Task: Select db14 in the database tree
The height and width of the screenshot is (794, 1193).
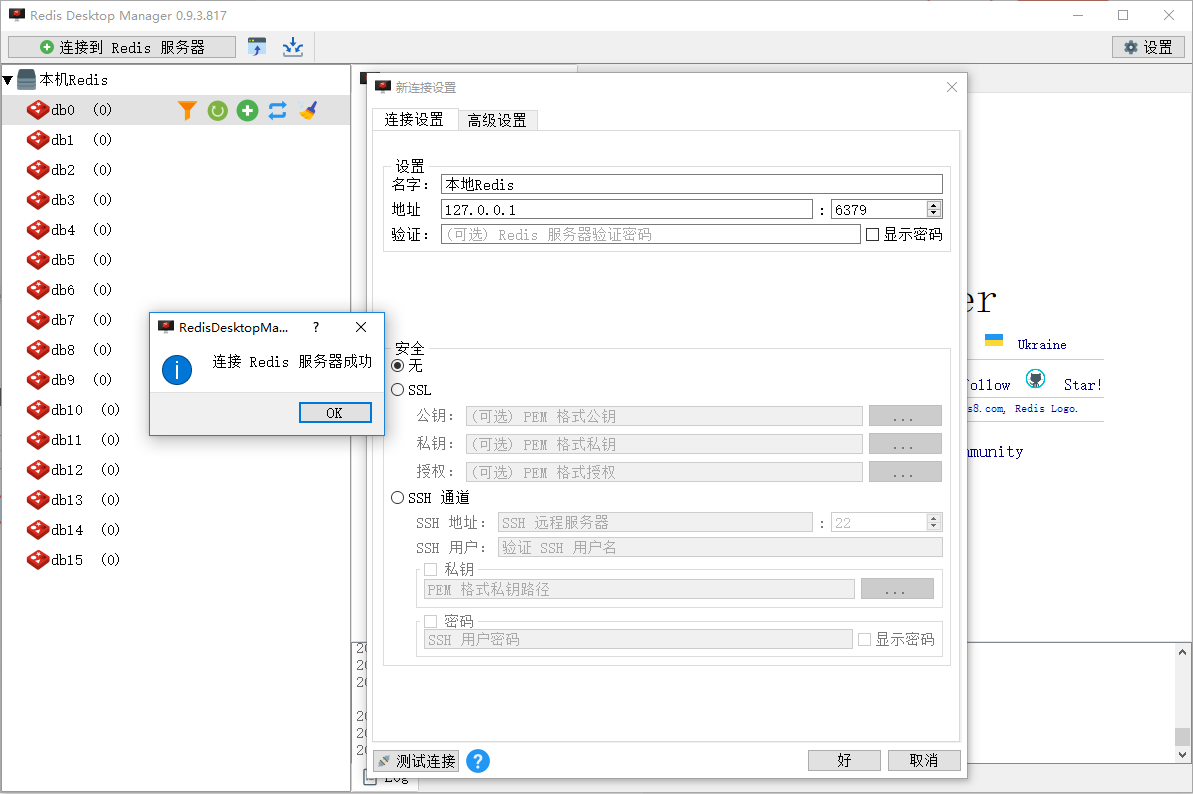Action: [67, 530]
